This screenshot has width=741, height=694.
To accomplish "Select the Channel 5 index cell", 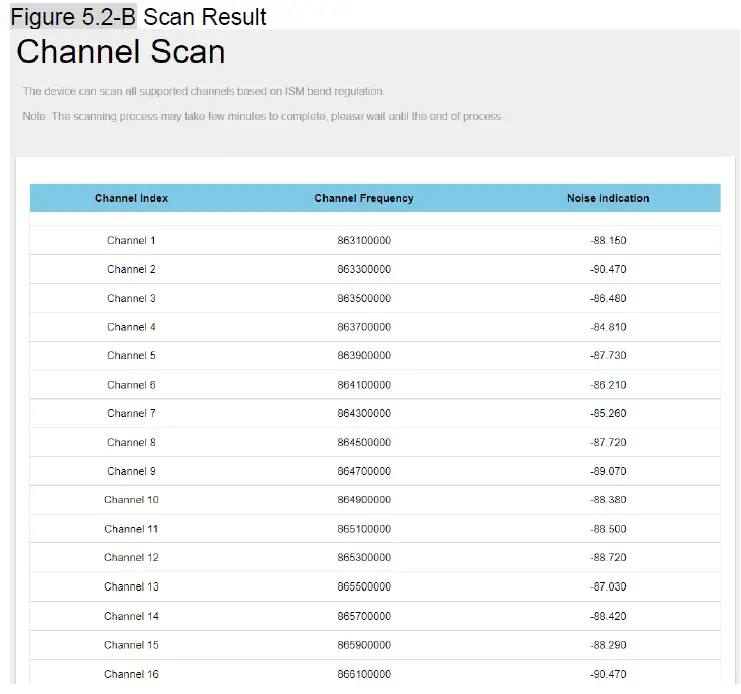I will 131,355.
